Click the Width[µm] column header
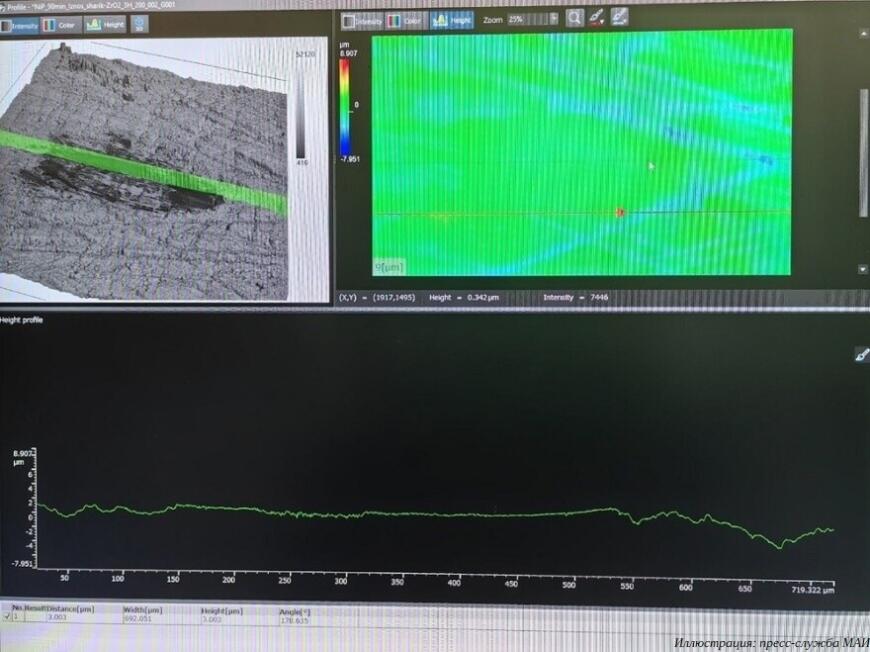 click(x=143, y=610)
